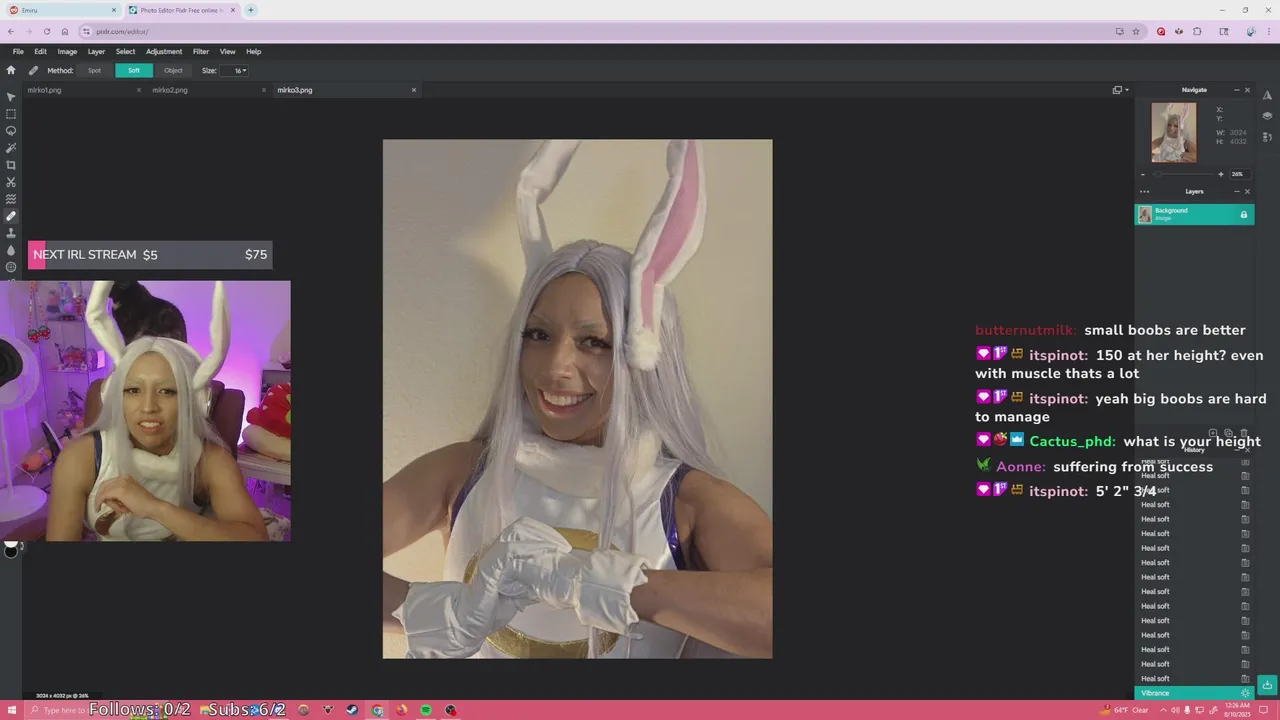
Task: Select the Crop tool
Action: pyautogui.click(x=11, y=165)
